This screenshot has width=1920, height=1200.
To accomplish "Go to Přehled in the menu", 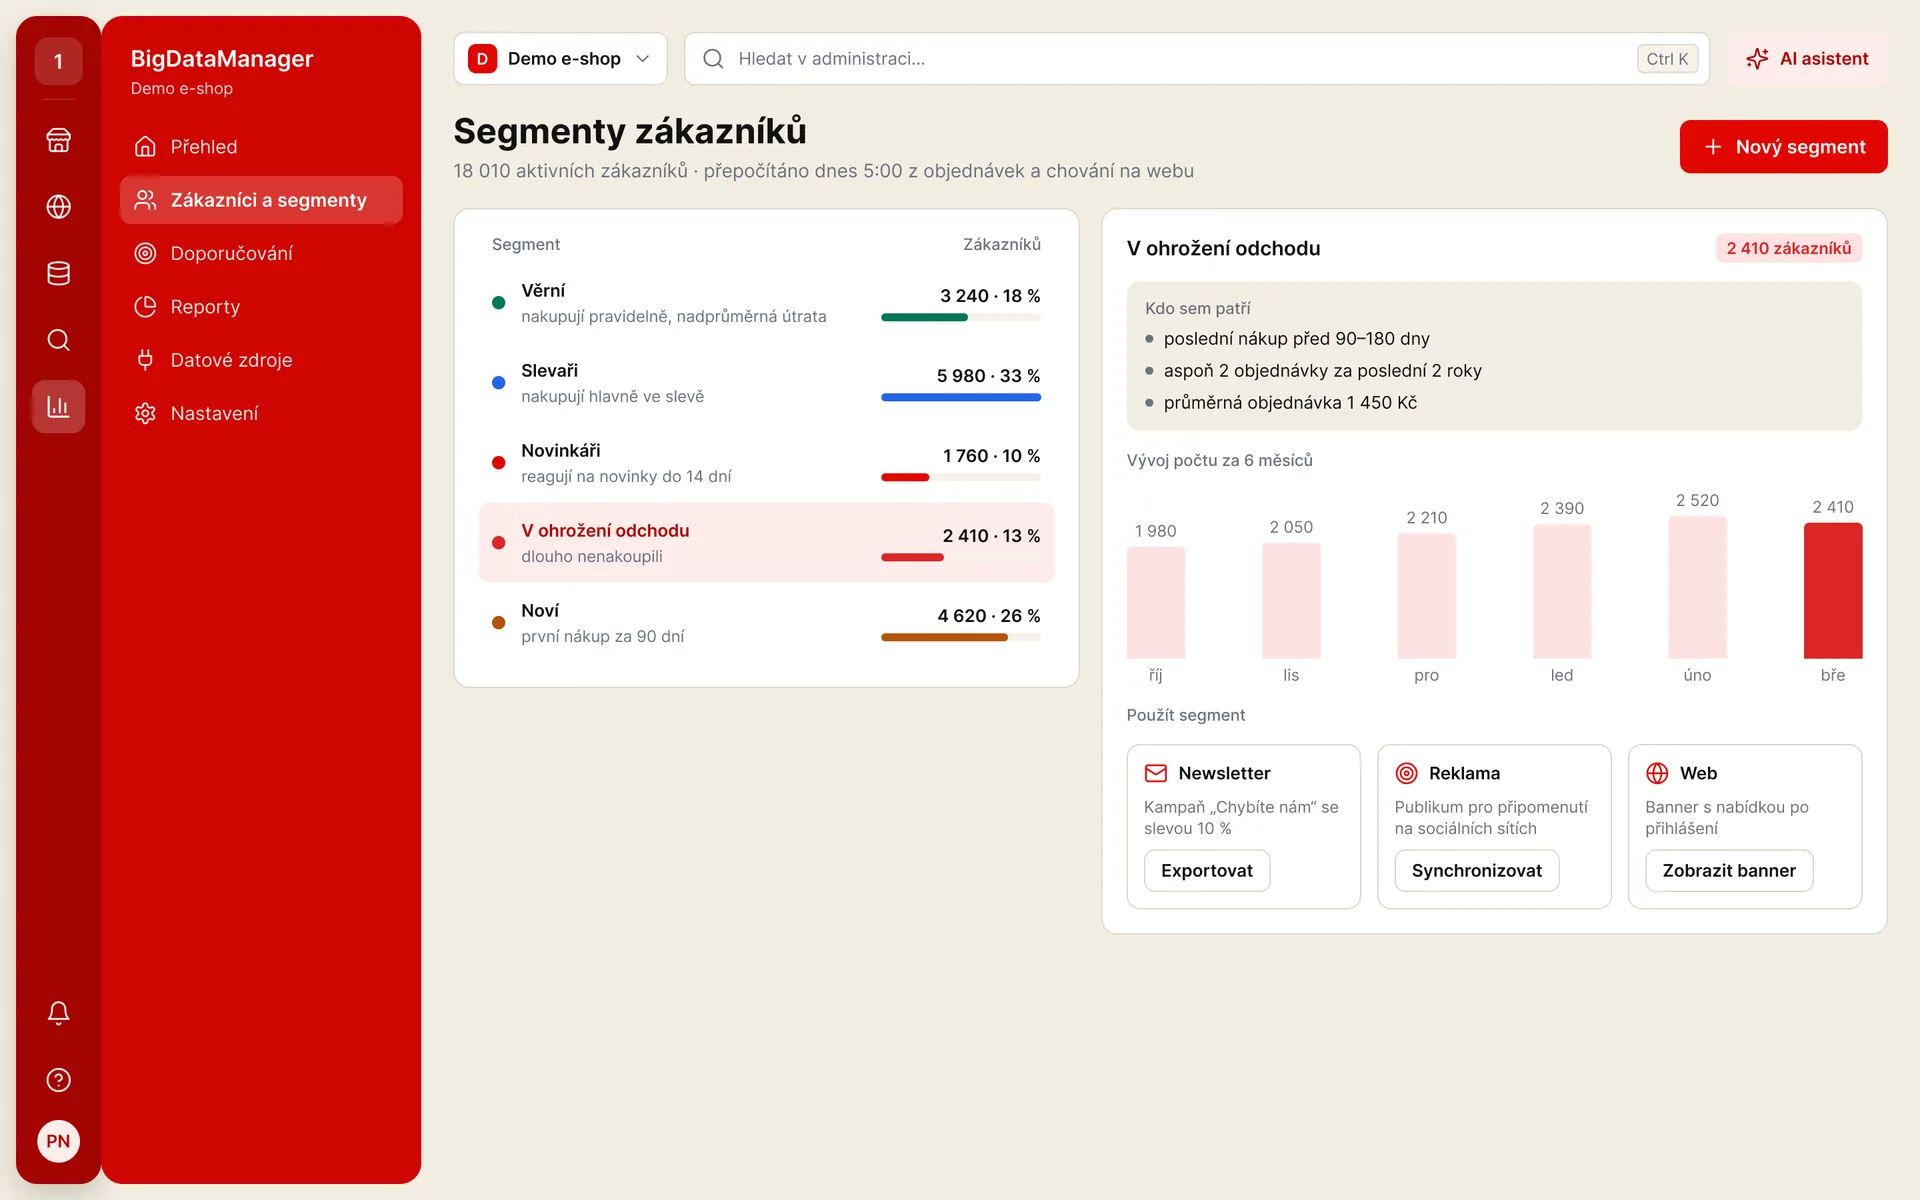I will click(261, 147).
